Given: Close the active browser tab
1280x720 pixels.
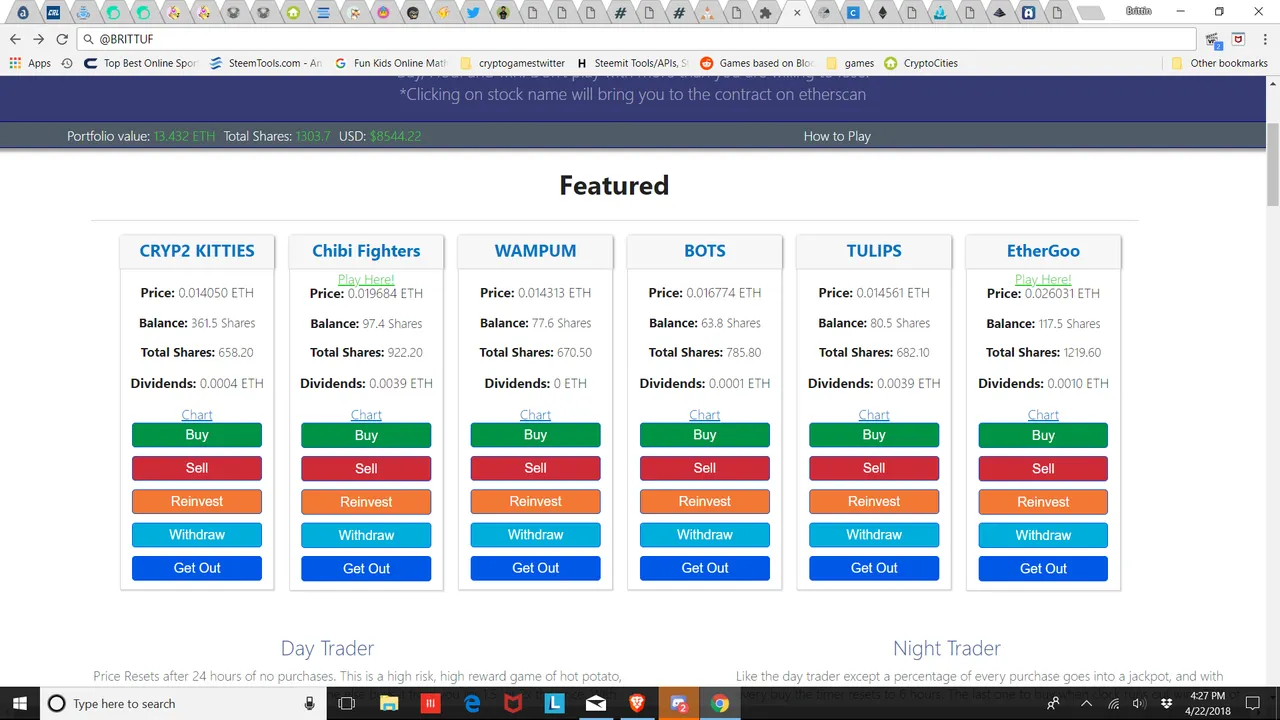Looking at the screenshot, I should [x=797, y=13].
